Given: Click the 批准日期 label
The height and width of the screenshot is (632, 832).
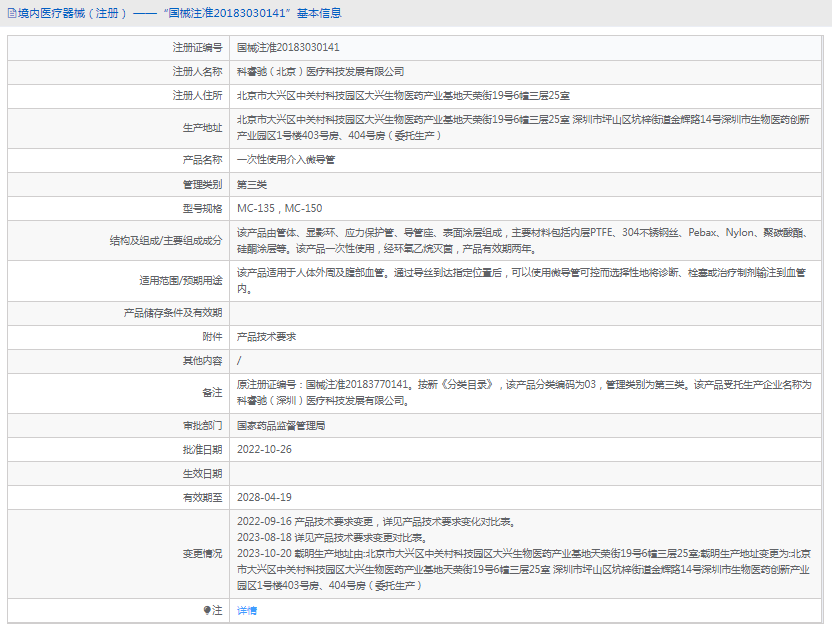Looking at the screenshot, I should [x=203, y=450].
